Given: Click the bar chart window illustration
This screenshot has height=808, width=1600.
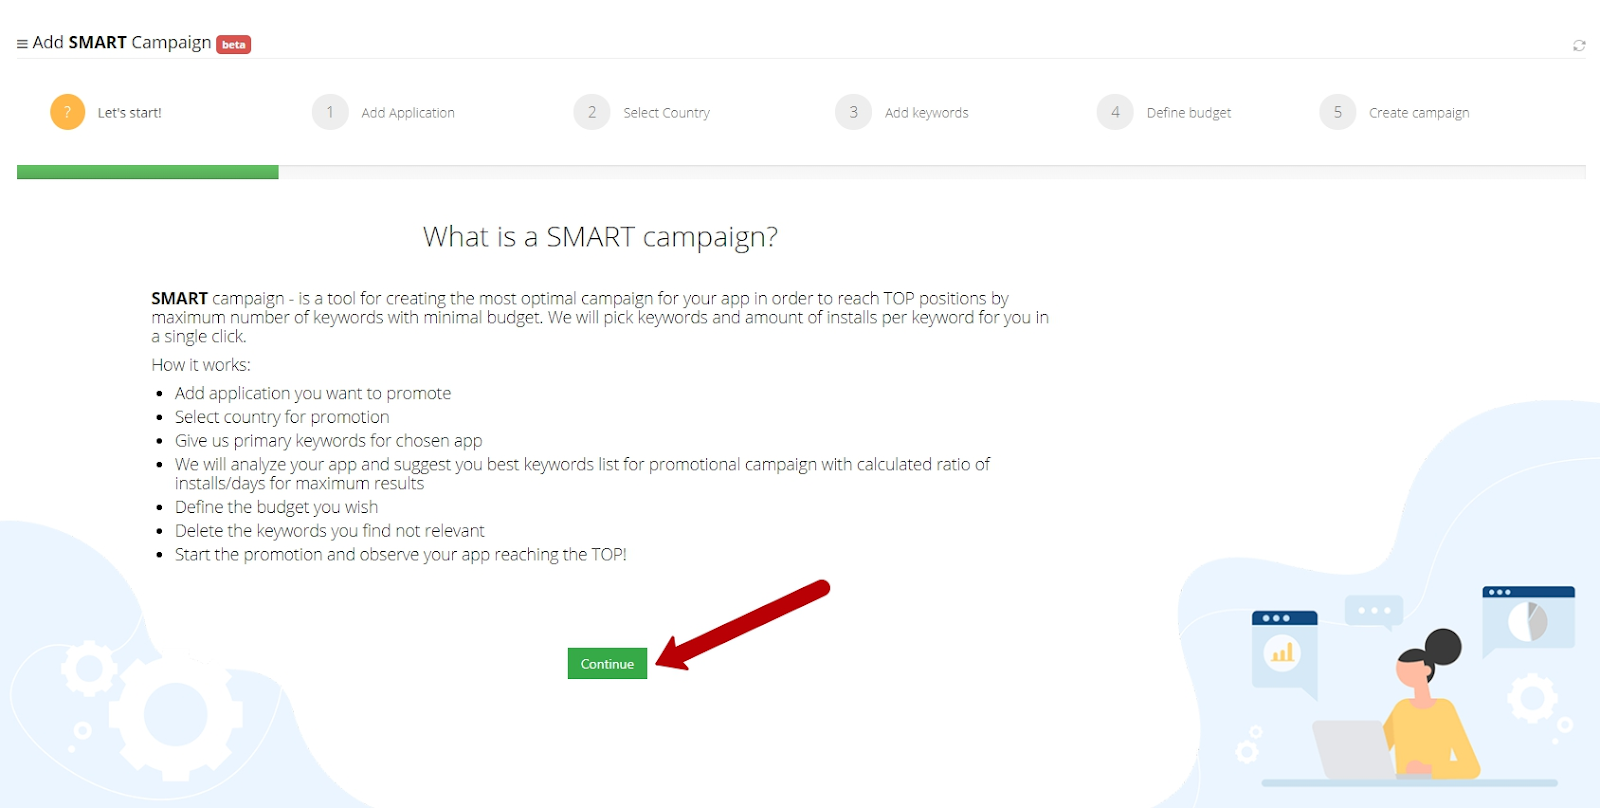Looking at the screenshot, I should click(x=1284, y=653).
